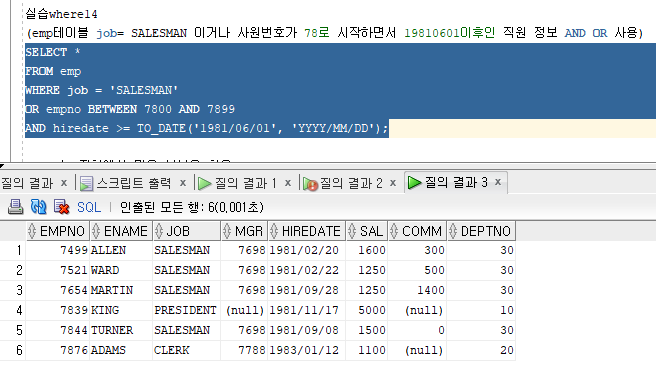656x374 pixels.
Task: Close the 질의 결과 1 tab
Action: pos(288,183)
